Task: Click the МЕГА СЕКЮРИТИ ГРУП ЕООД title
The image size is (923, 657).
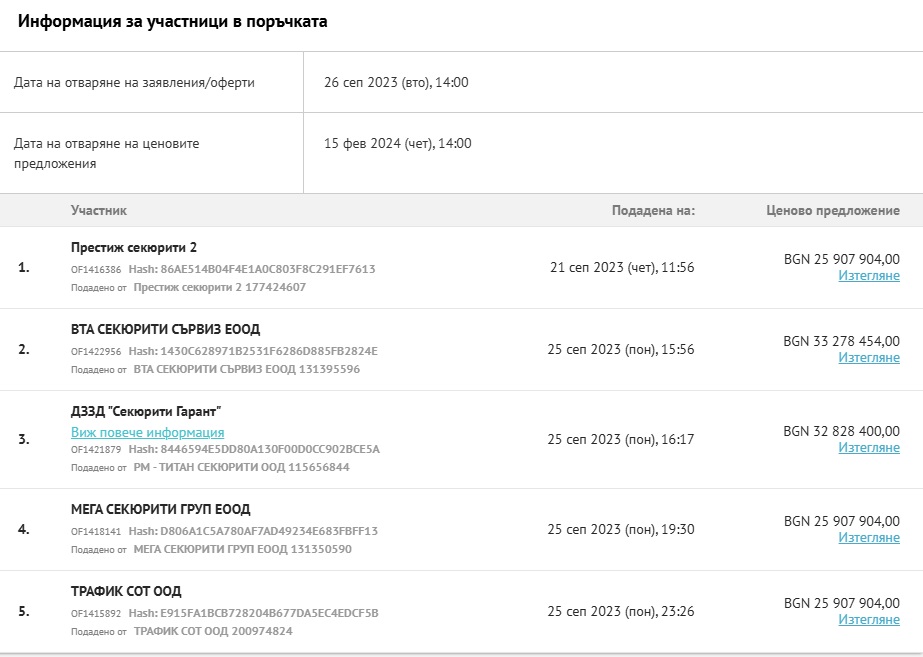Action: (x=160, y=510)
